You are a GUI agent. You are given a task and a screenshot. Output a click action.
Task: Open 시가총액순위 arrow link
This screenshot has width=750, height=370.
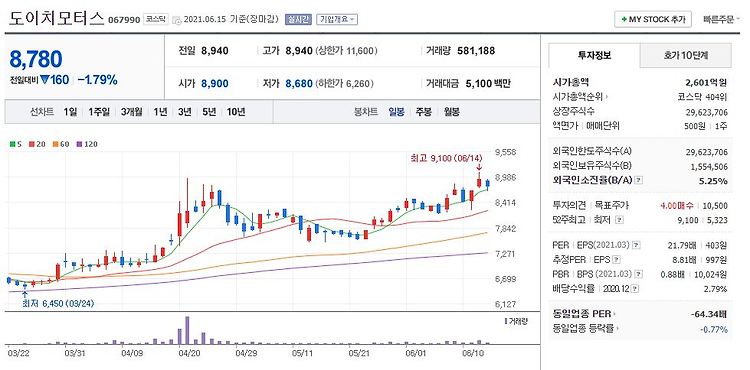point(607,98)
